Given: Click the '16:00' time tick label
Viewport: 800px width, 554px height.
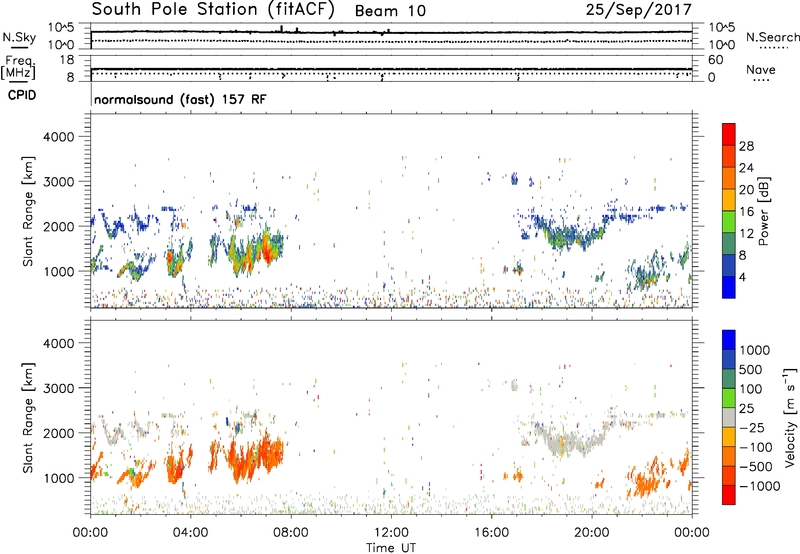Looking at the screenshot, I should (491, 533).
